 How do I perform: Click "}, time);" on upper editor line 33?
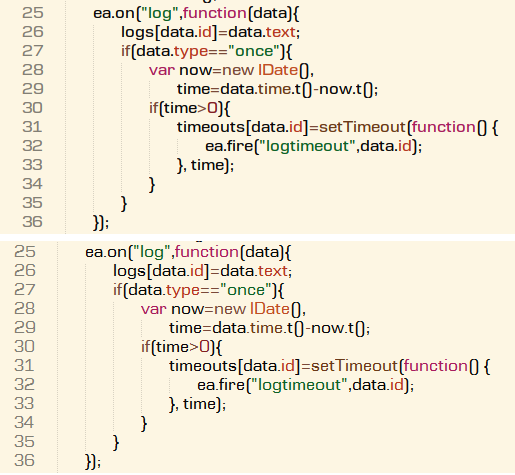205,165
